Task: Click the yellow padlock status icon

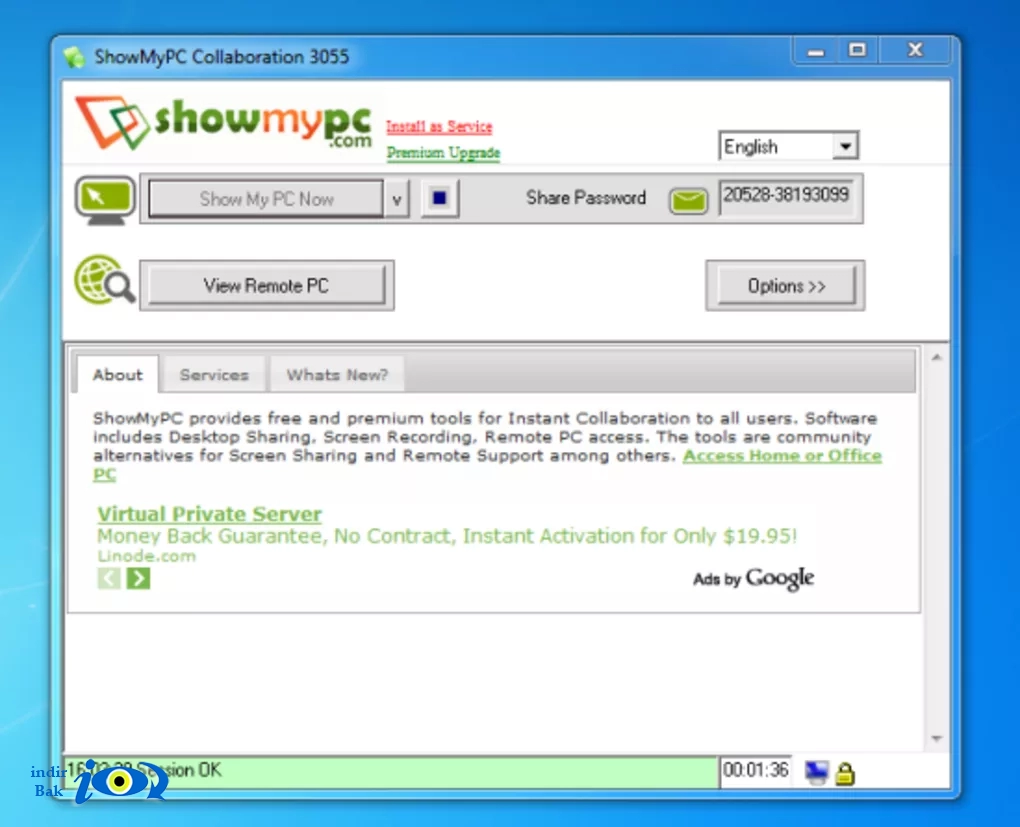Action: 844,773
